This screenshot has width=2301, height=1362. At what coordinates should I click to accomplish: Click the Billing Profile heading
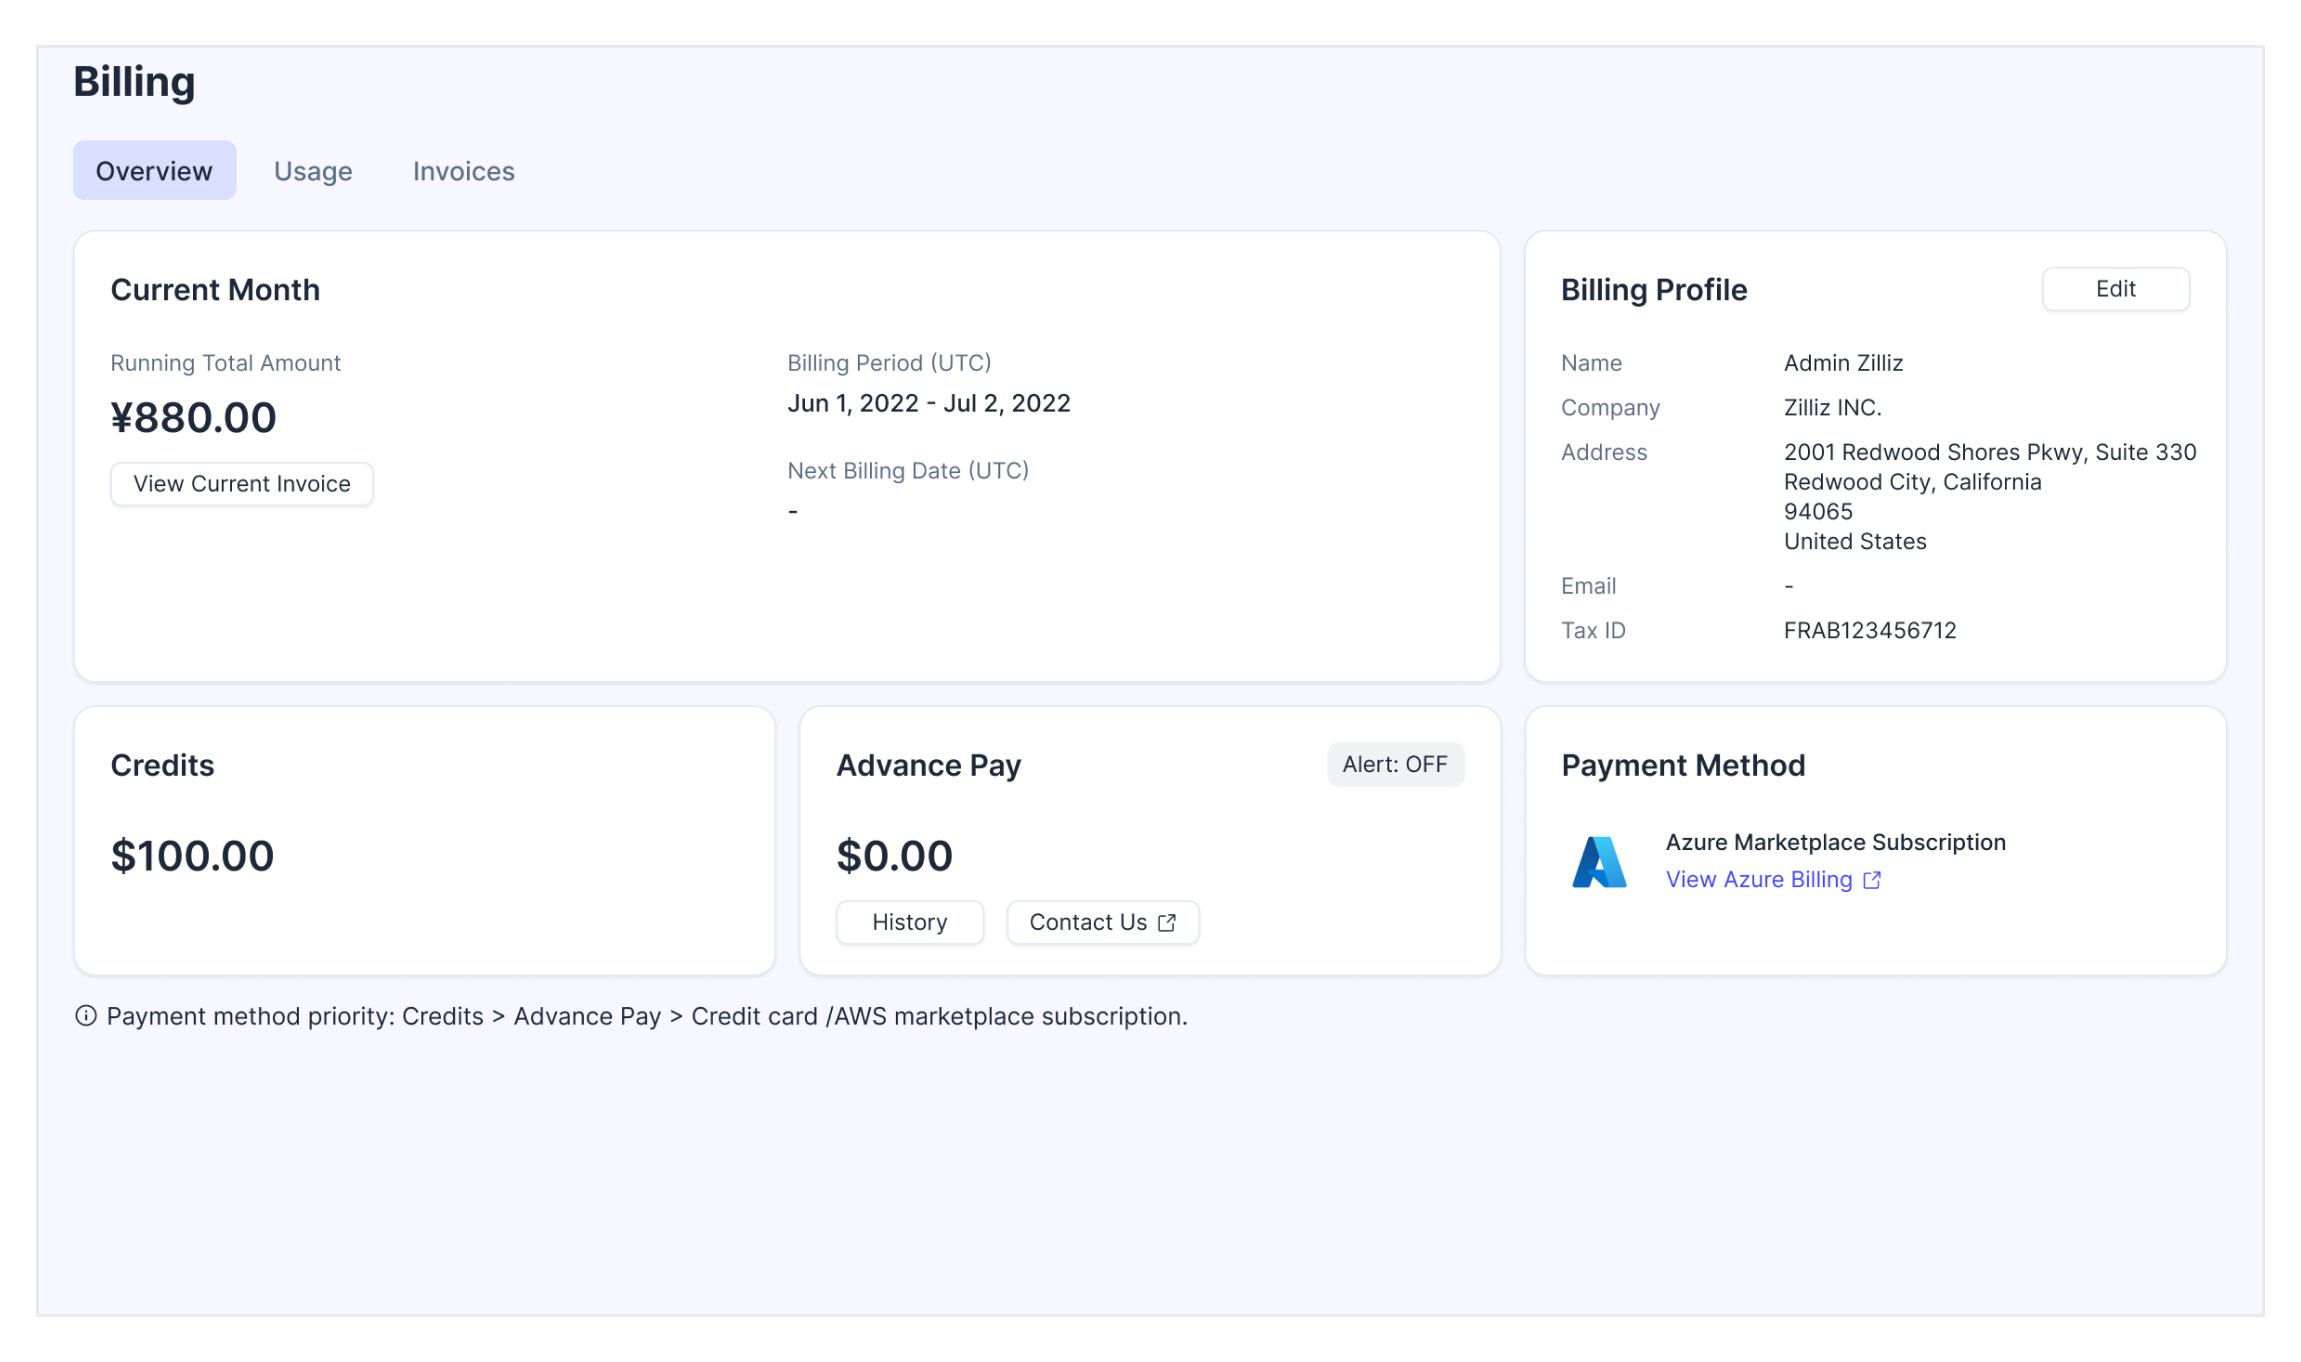[x=1654, y=290]
